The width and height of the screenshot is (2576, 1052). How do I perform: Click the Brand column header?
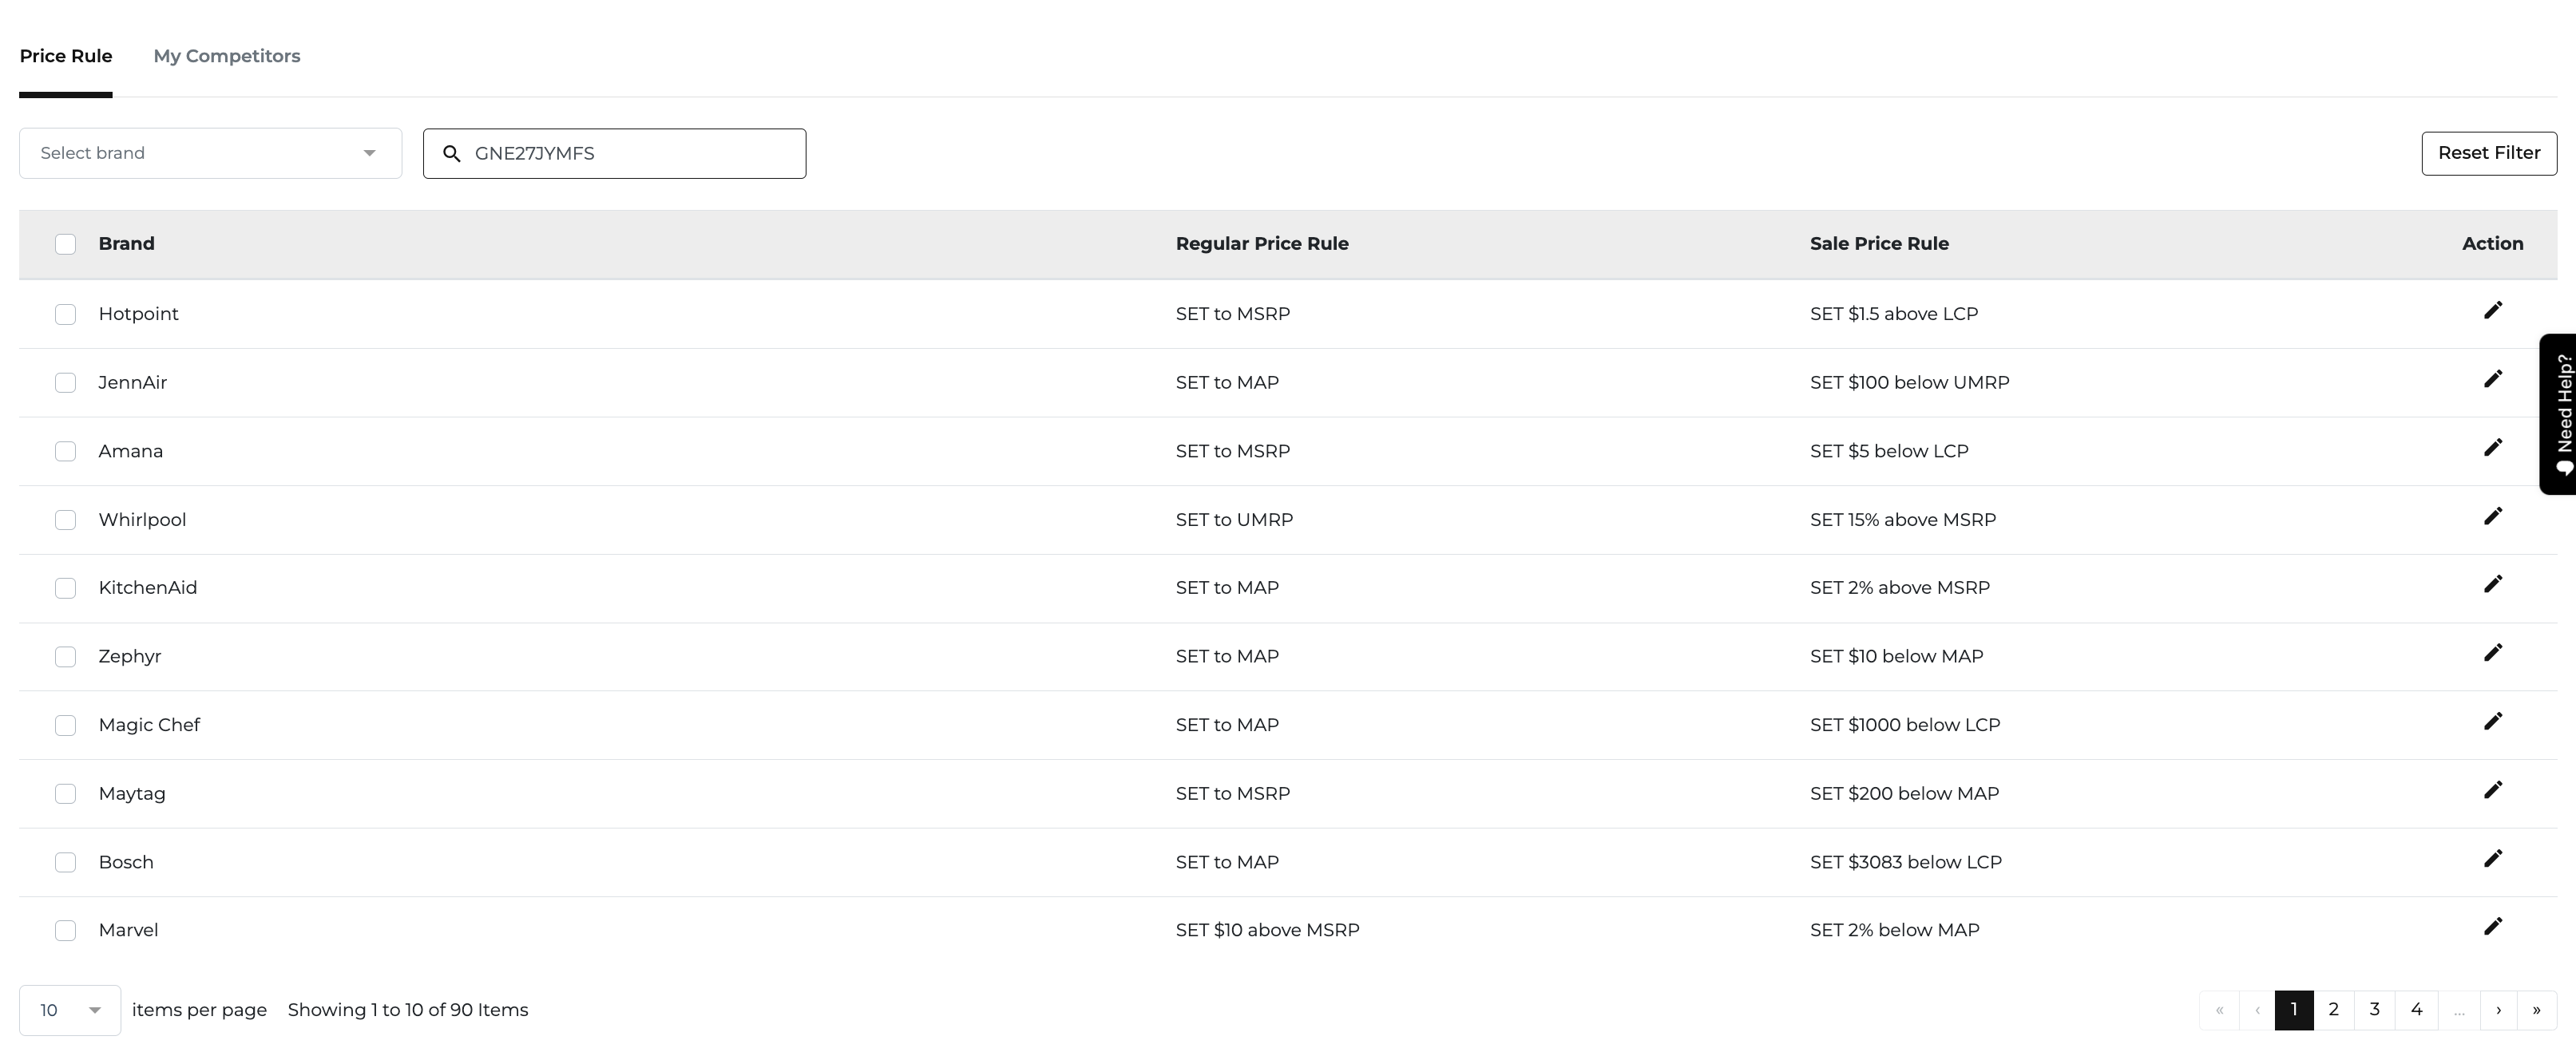coord(126,244)
